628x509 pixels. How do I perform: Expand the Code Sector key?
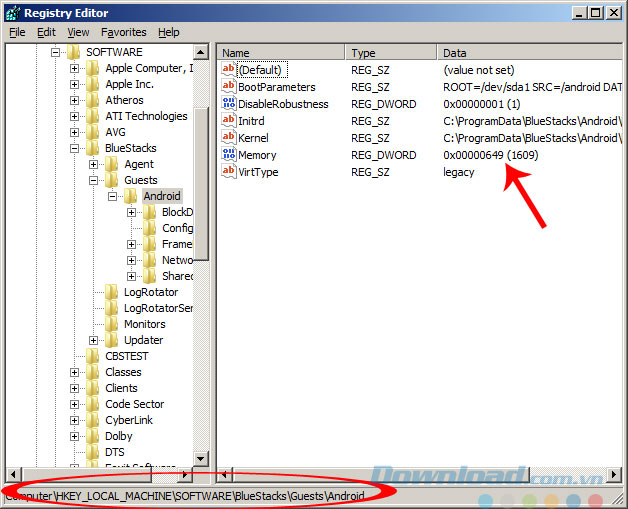tap(74, 404)
